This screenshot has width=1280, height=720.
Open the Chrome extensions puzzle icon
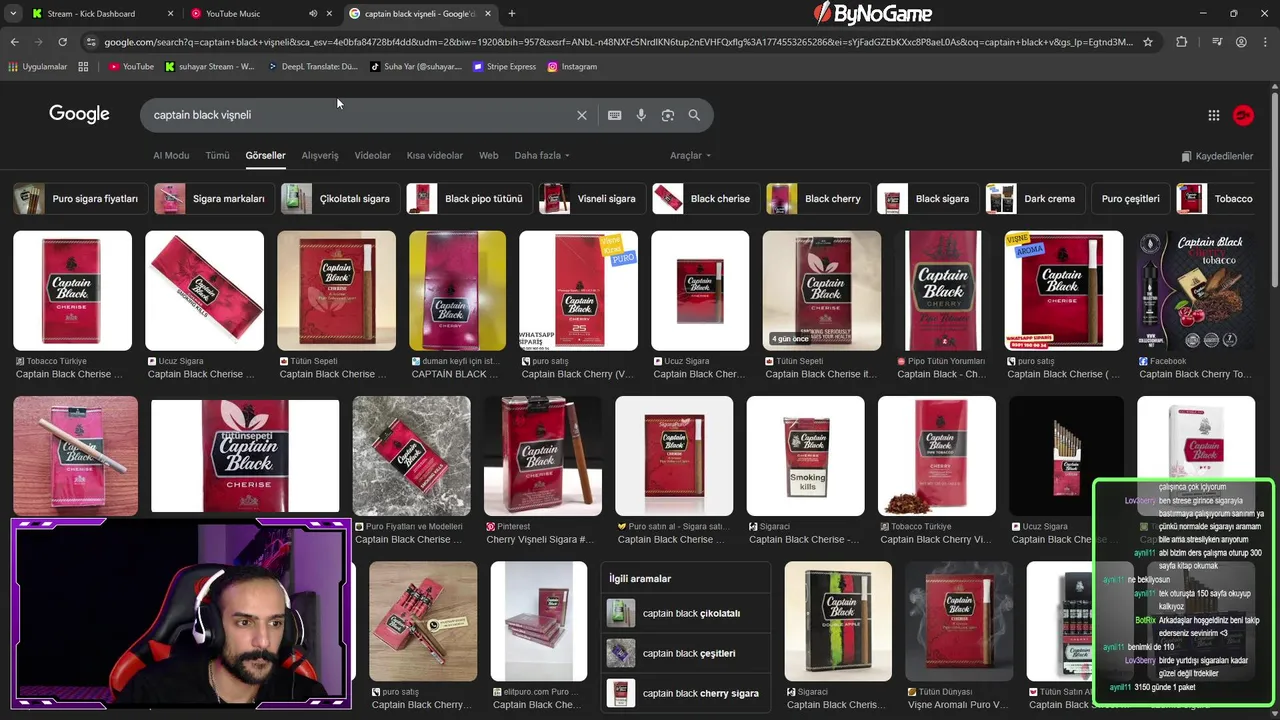[1182, 42]
